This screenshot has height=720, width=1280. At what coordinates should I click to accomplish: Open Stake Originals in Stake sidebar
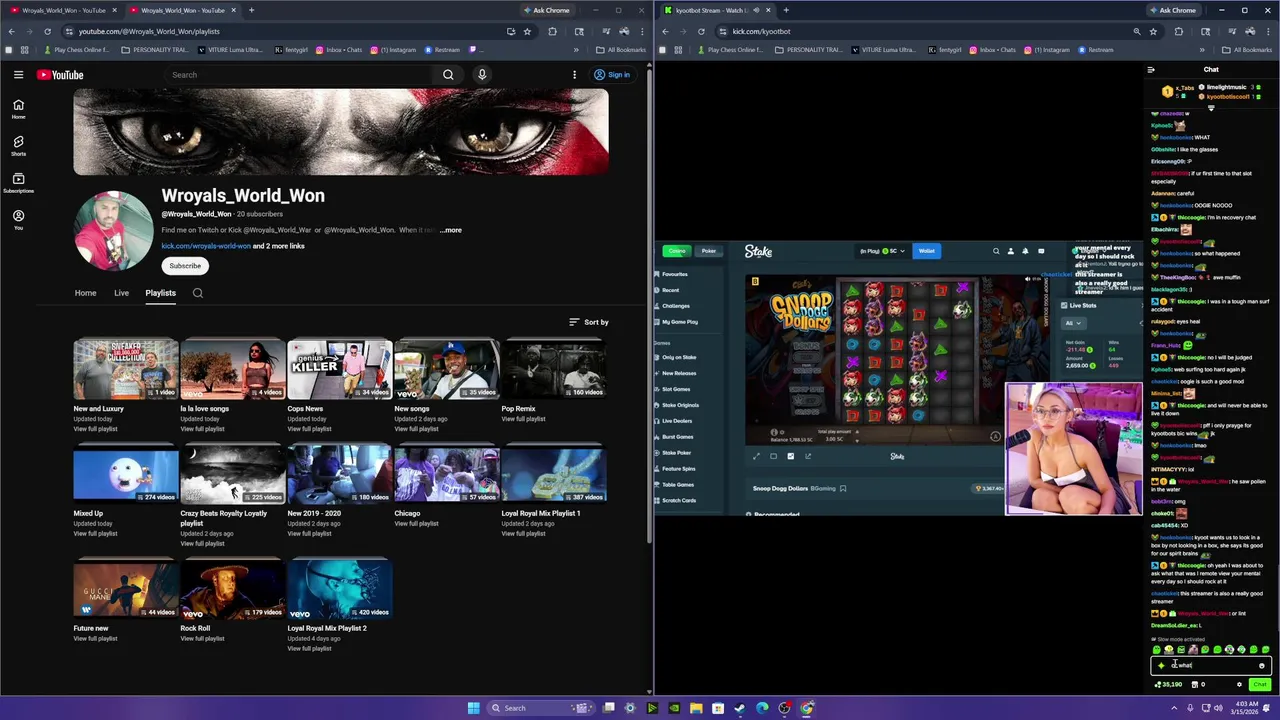pos(680,405)
